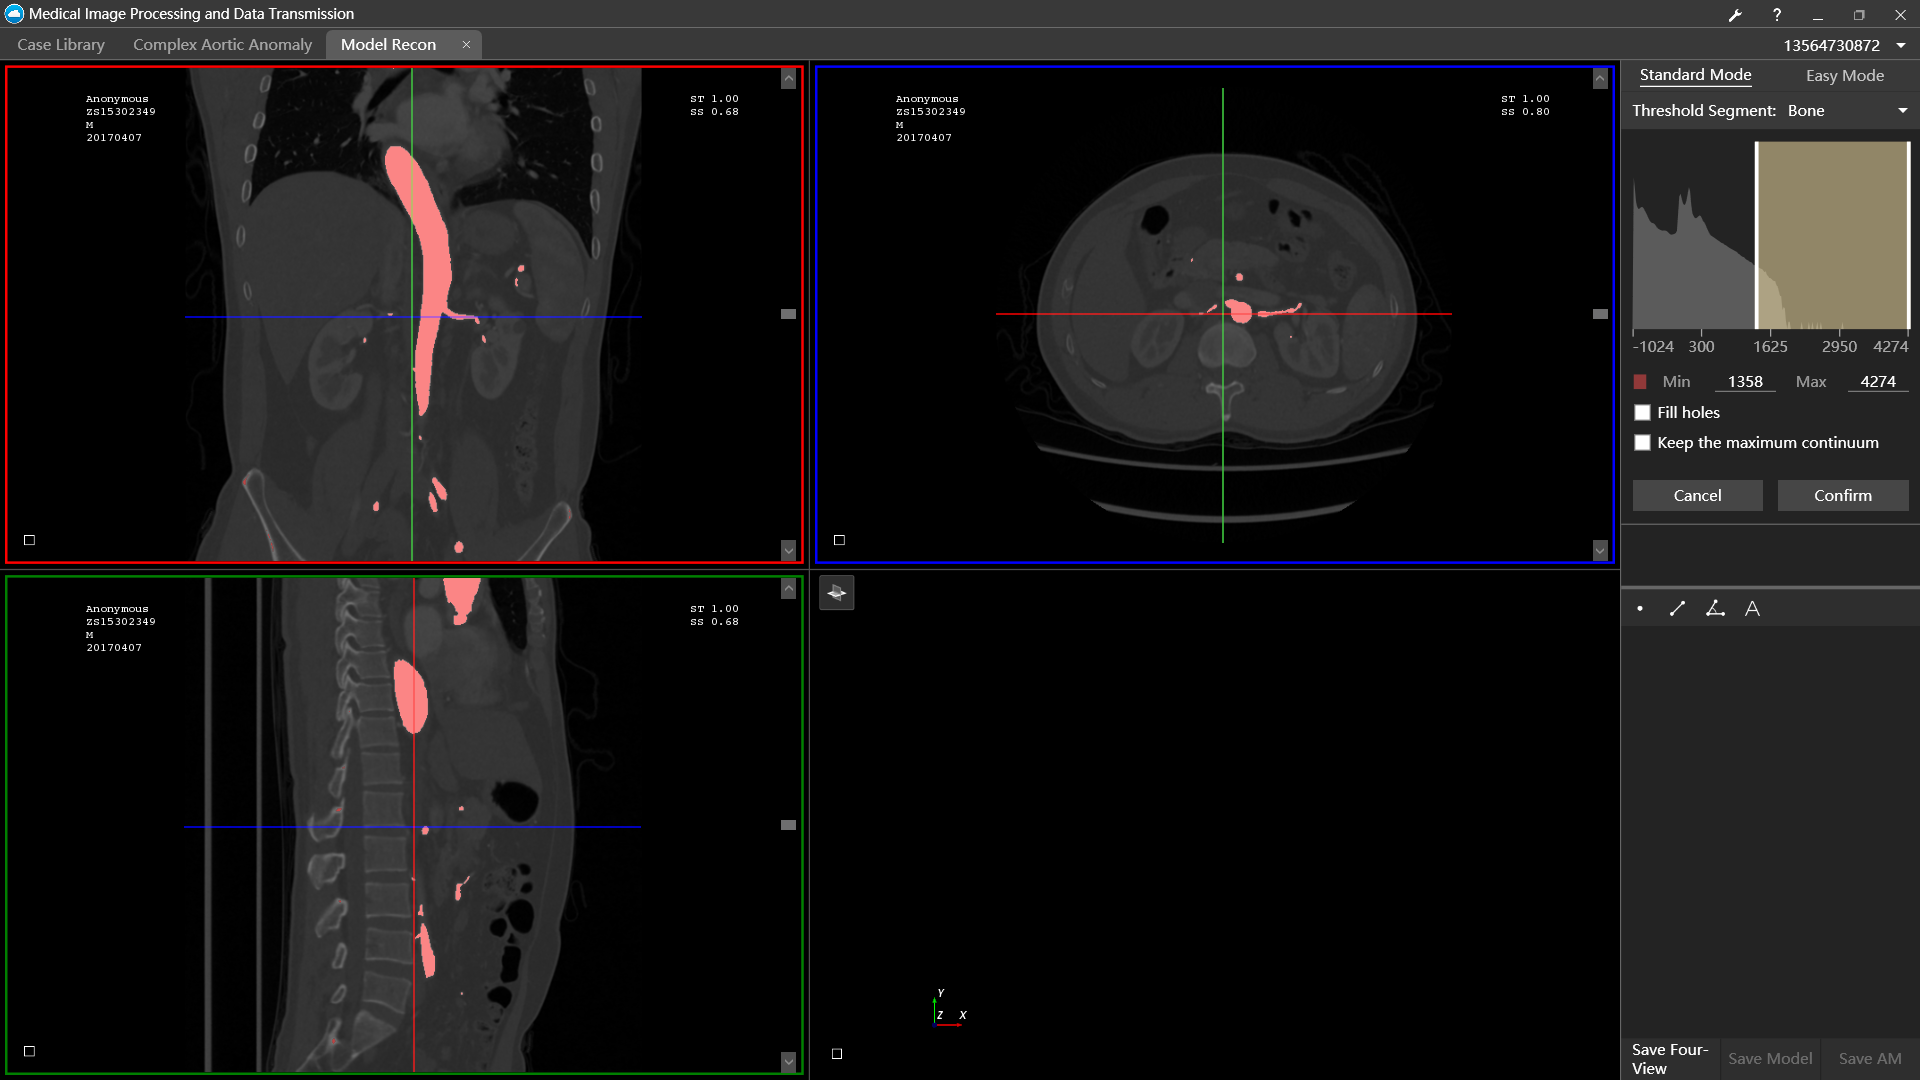Open the account number dropdown arrow
Image resolution: width=1920 pixels, height=1080 pixels.
point(1901,46)
